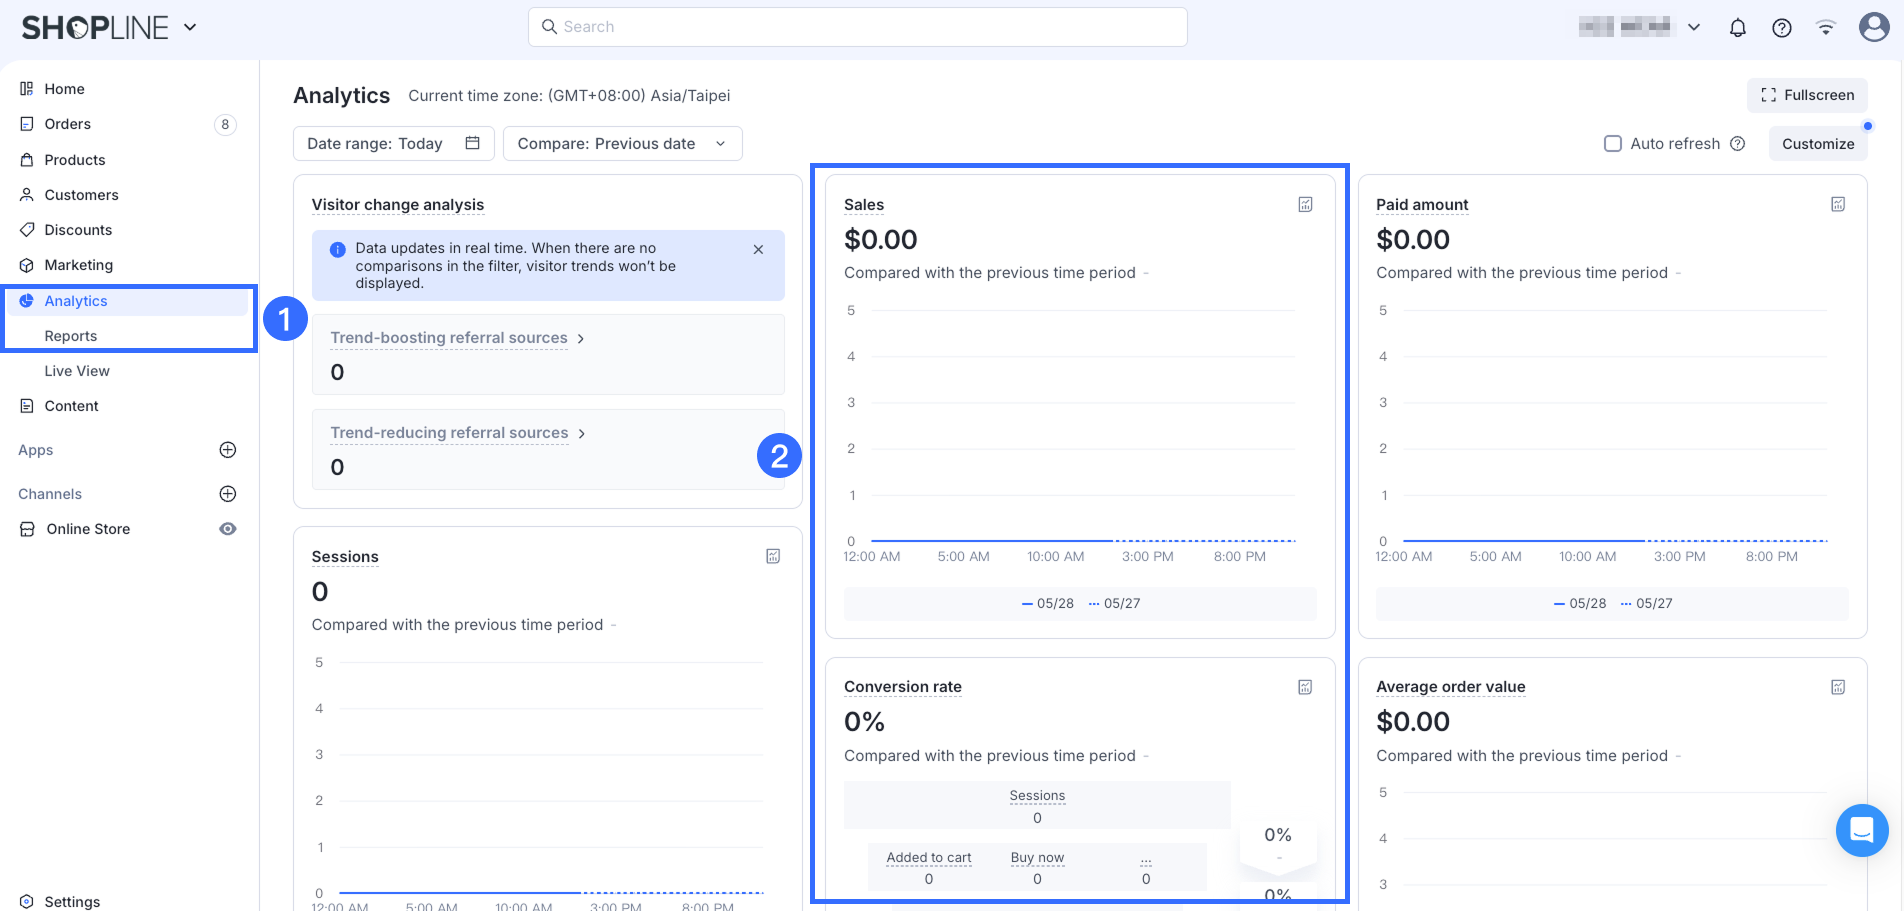Open the Date range: Today picker
1904x911 pixels.
[x=393, y=144]
